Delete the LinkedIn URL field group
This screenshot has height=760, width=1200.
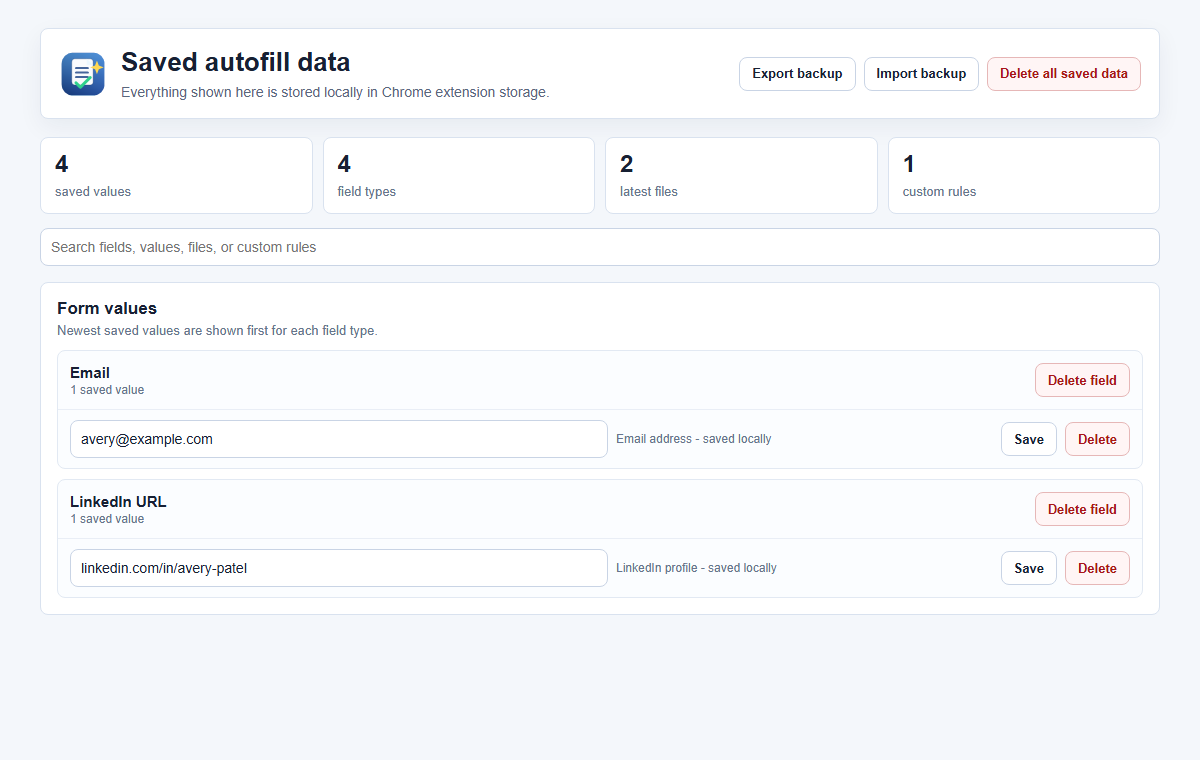1082,509
